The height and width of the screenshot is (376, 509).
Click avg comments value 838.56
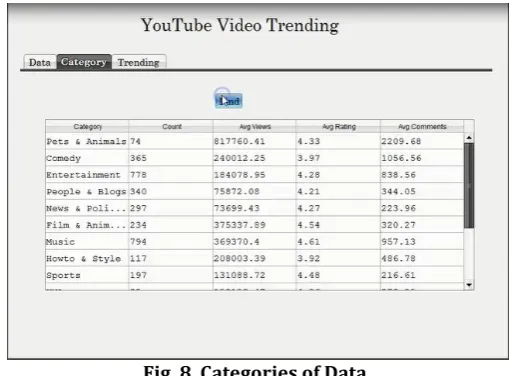click(399, 175)
